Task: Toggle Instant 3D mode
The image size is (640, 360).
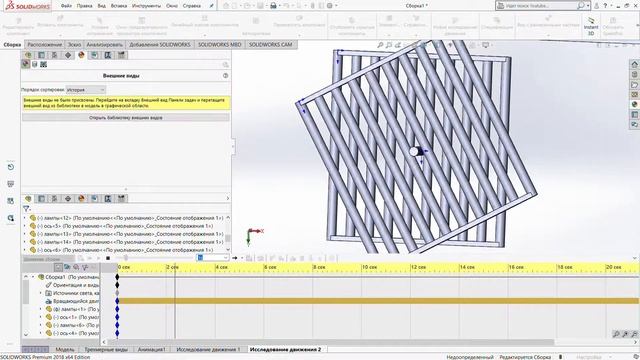Action: tap(591, 26)
